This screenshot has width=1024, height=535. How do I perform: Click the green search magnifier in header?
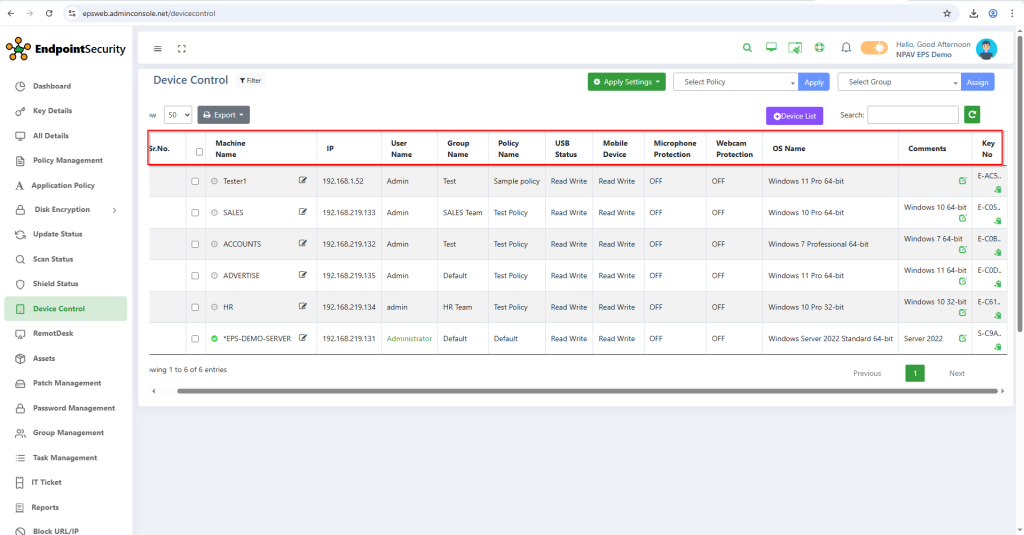(747, 48)
